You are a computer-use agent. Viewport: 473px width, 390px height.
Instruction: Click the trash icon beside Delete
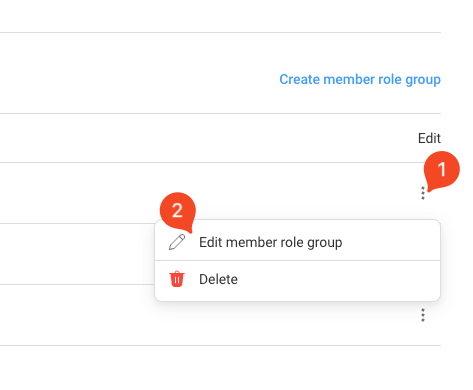(x=177, y=279)
